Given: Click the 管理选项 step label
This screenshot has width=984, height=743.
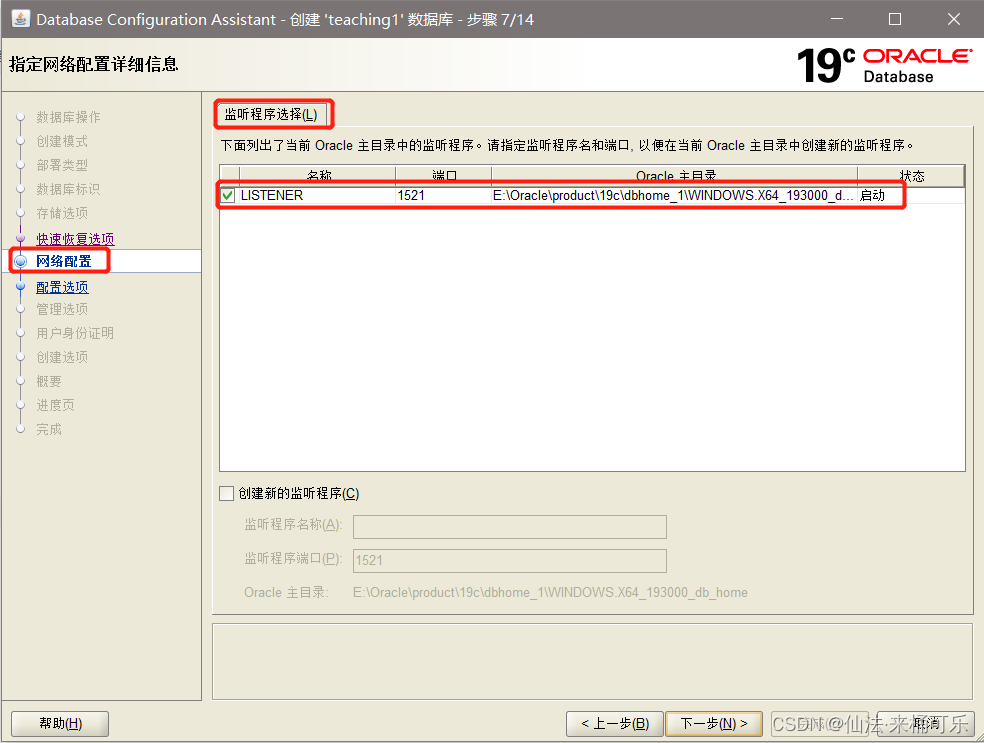Looking at the screenshot, I should pyautogui.click(x=62, y=309).
